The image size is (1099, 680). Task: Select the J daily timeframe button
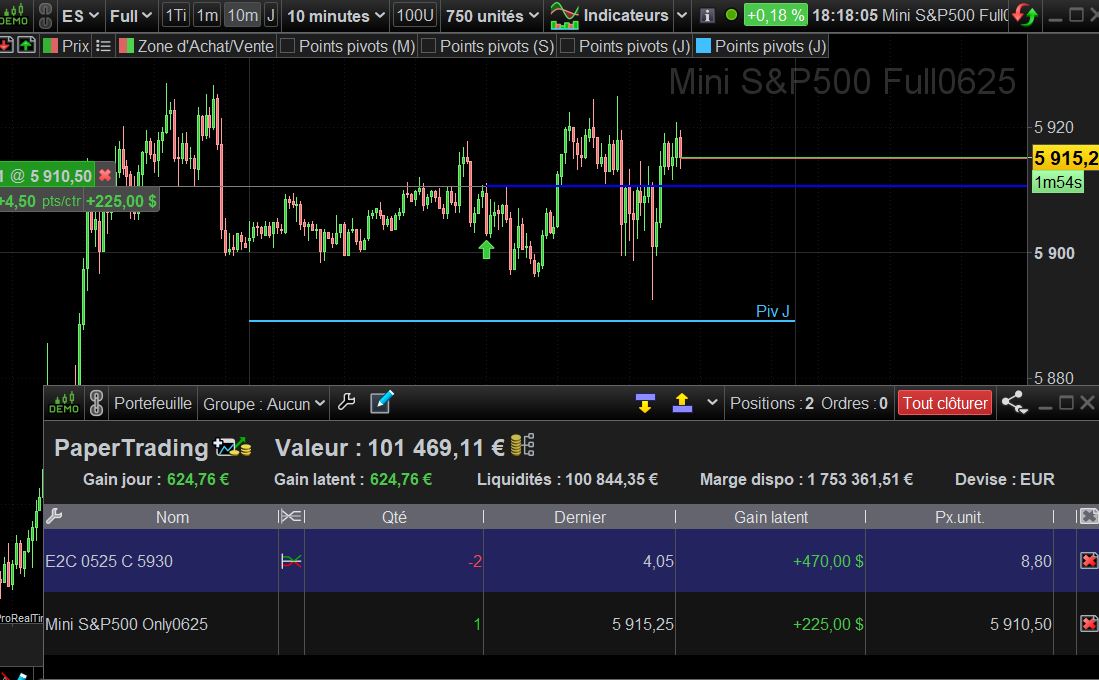click(271, 15)
